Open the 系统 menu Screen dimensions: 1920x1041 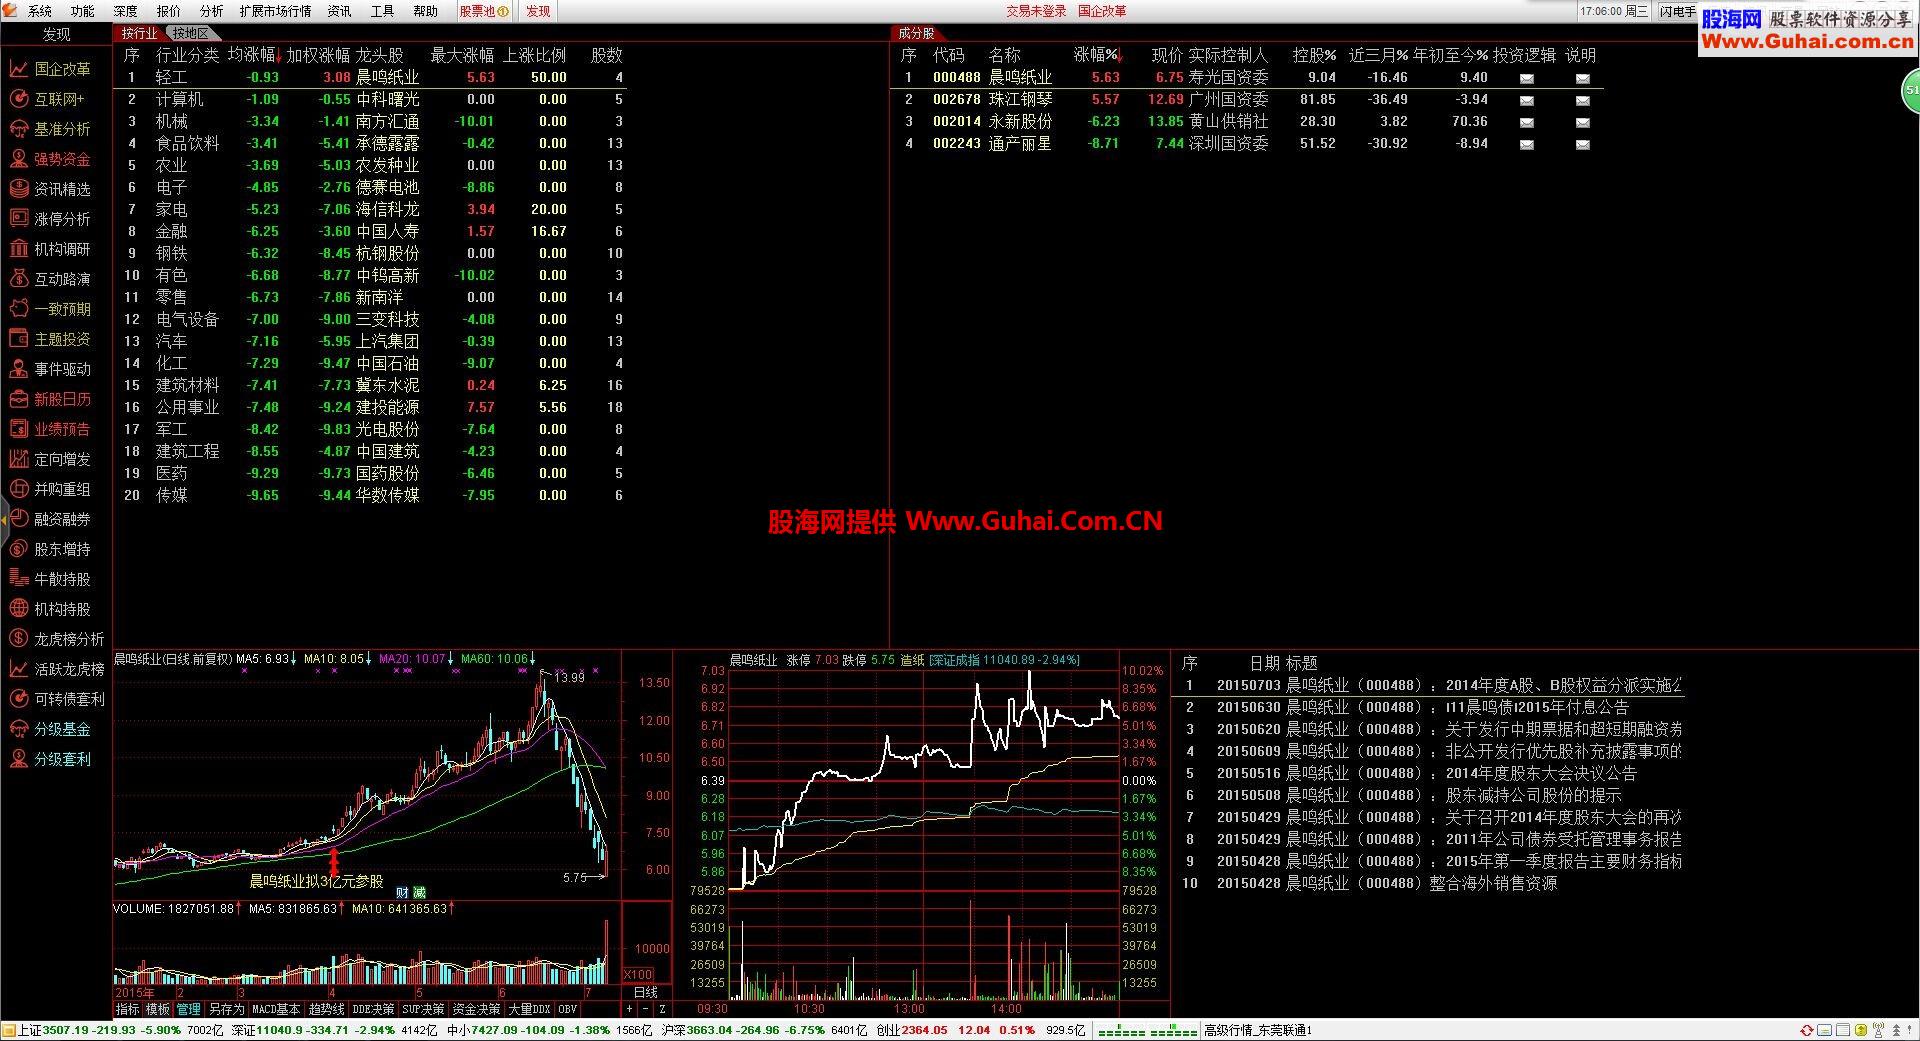[40, 11]
